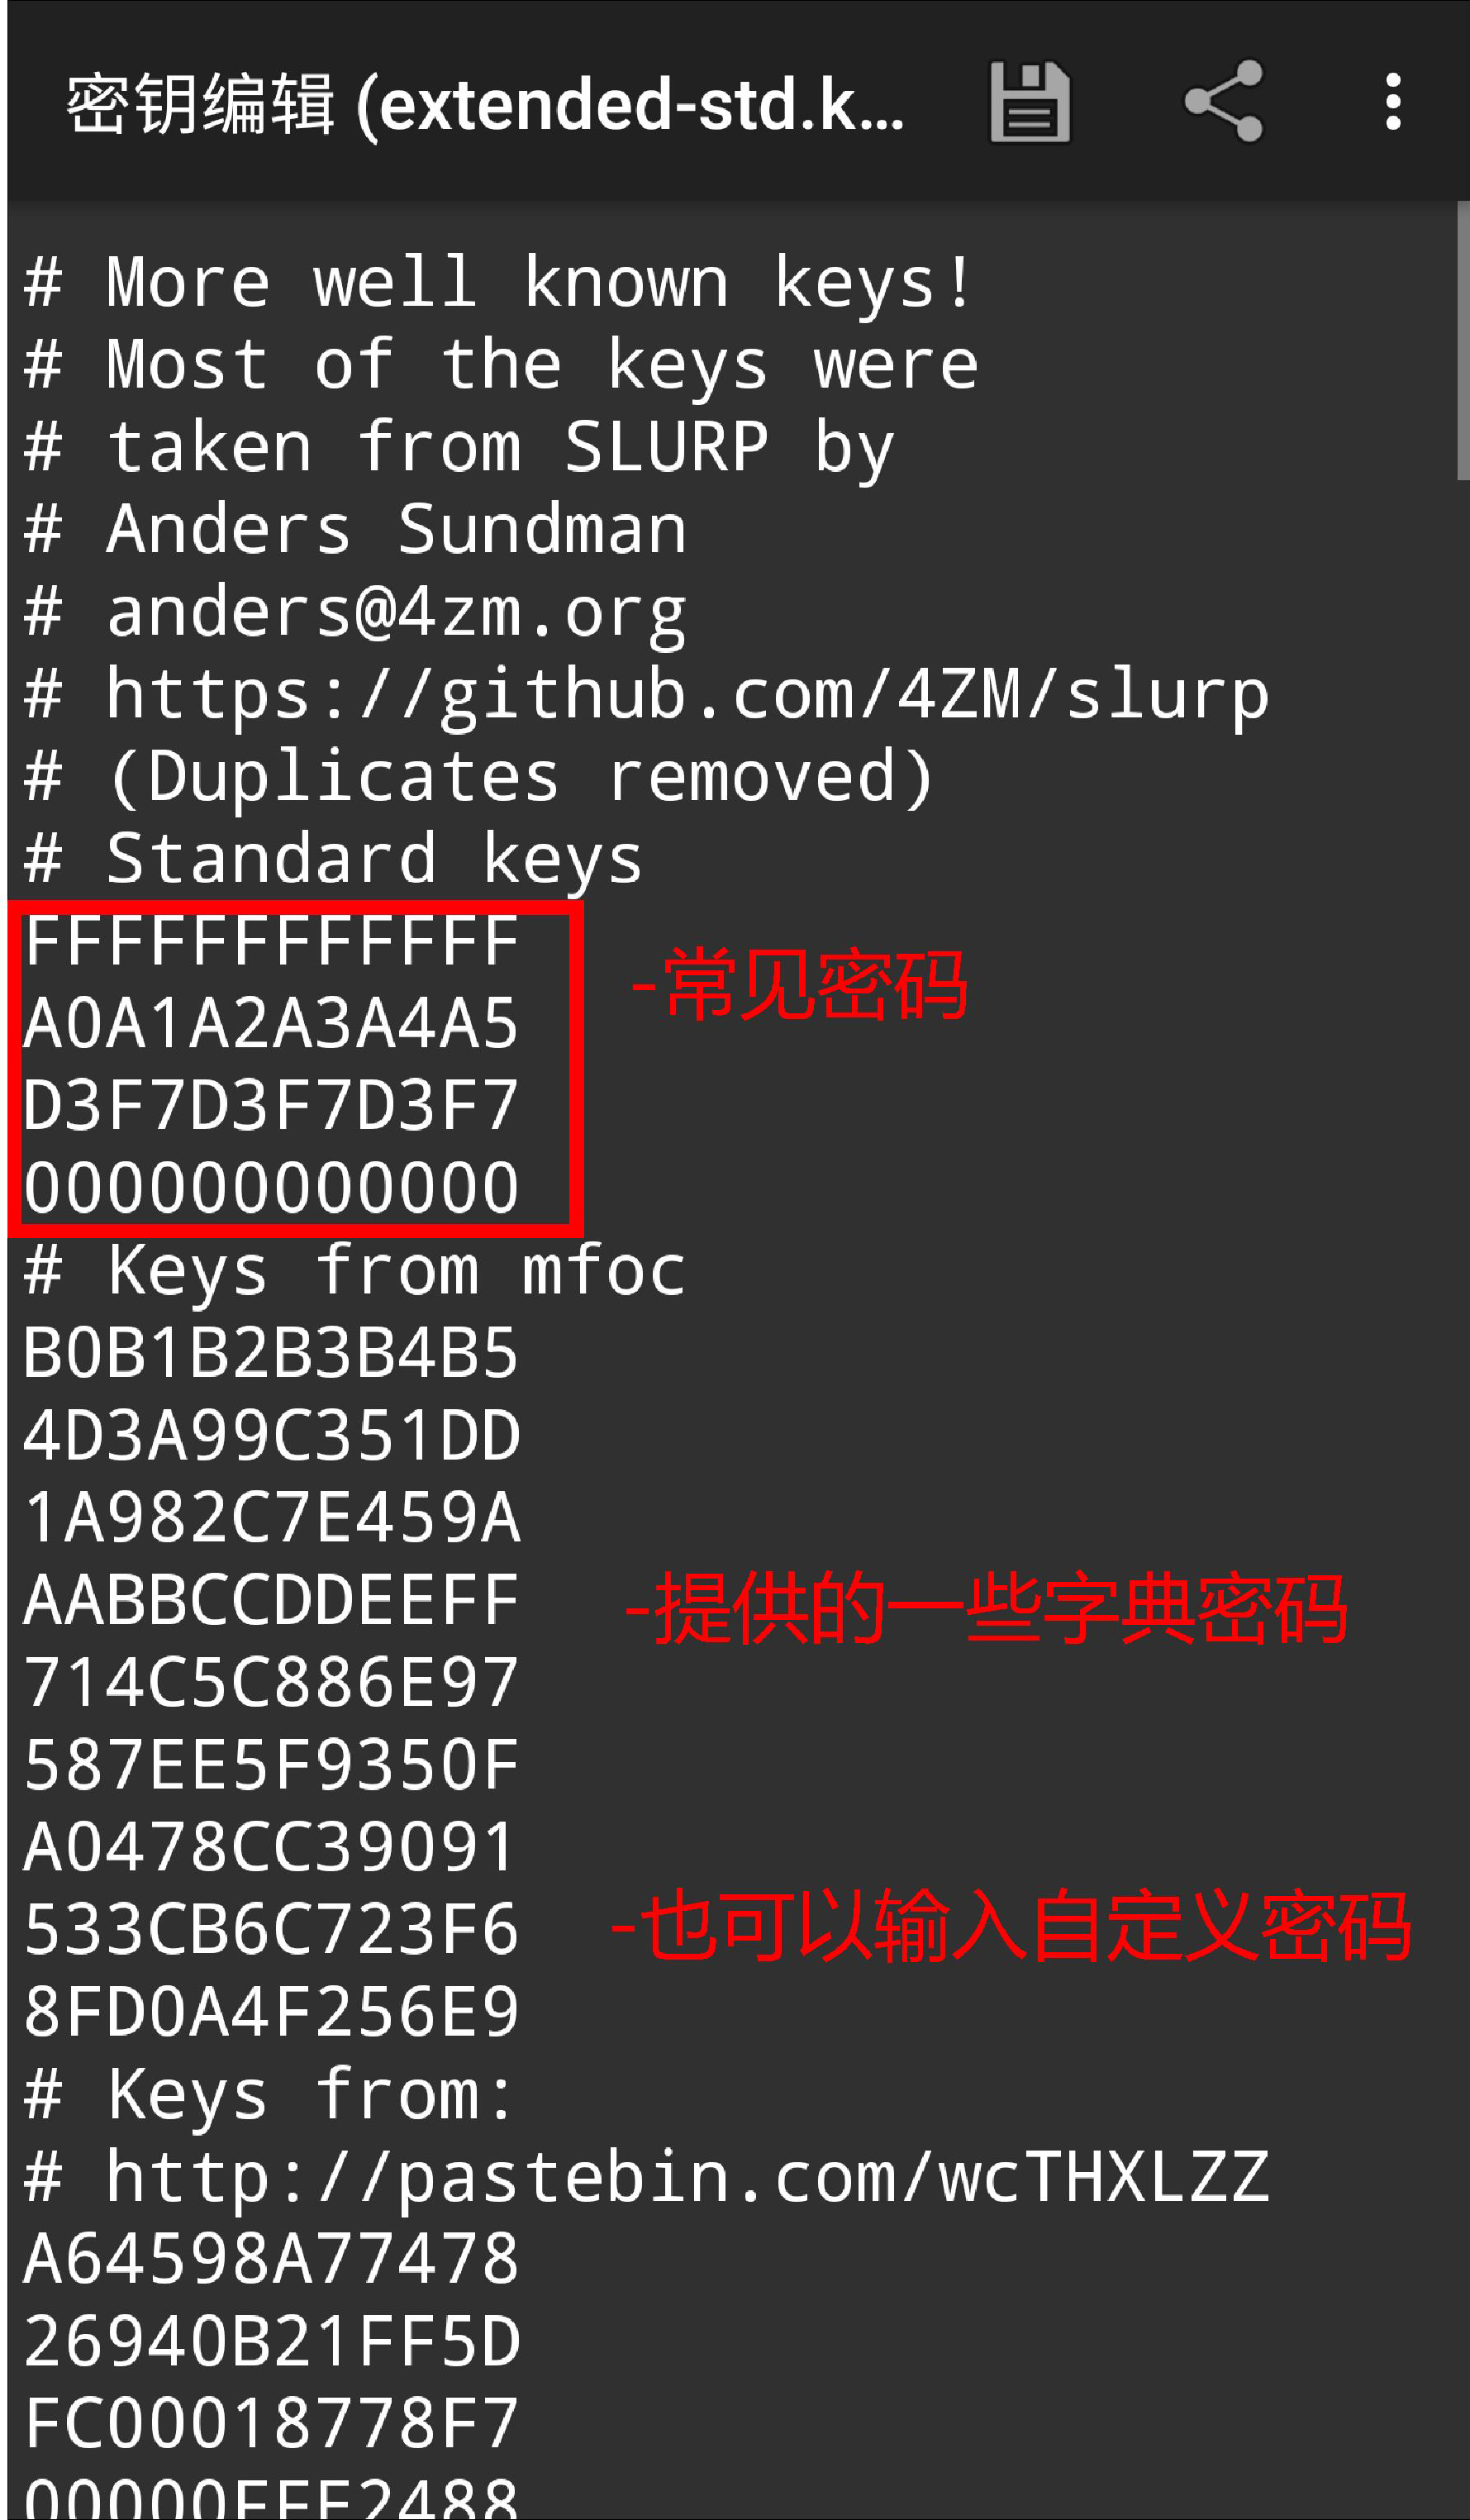Screen dimensions: 1470x2520
Task: Click the vertical scrollbar thumb
Action: pyautogui.click(x=1463, y=341)
